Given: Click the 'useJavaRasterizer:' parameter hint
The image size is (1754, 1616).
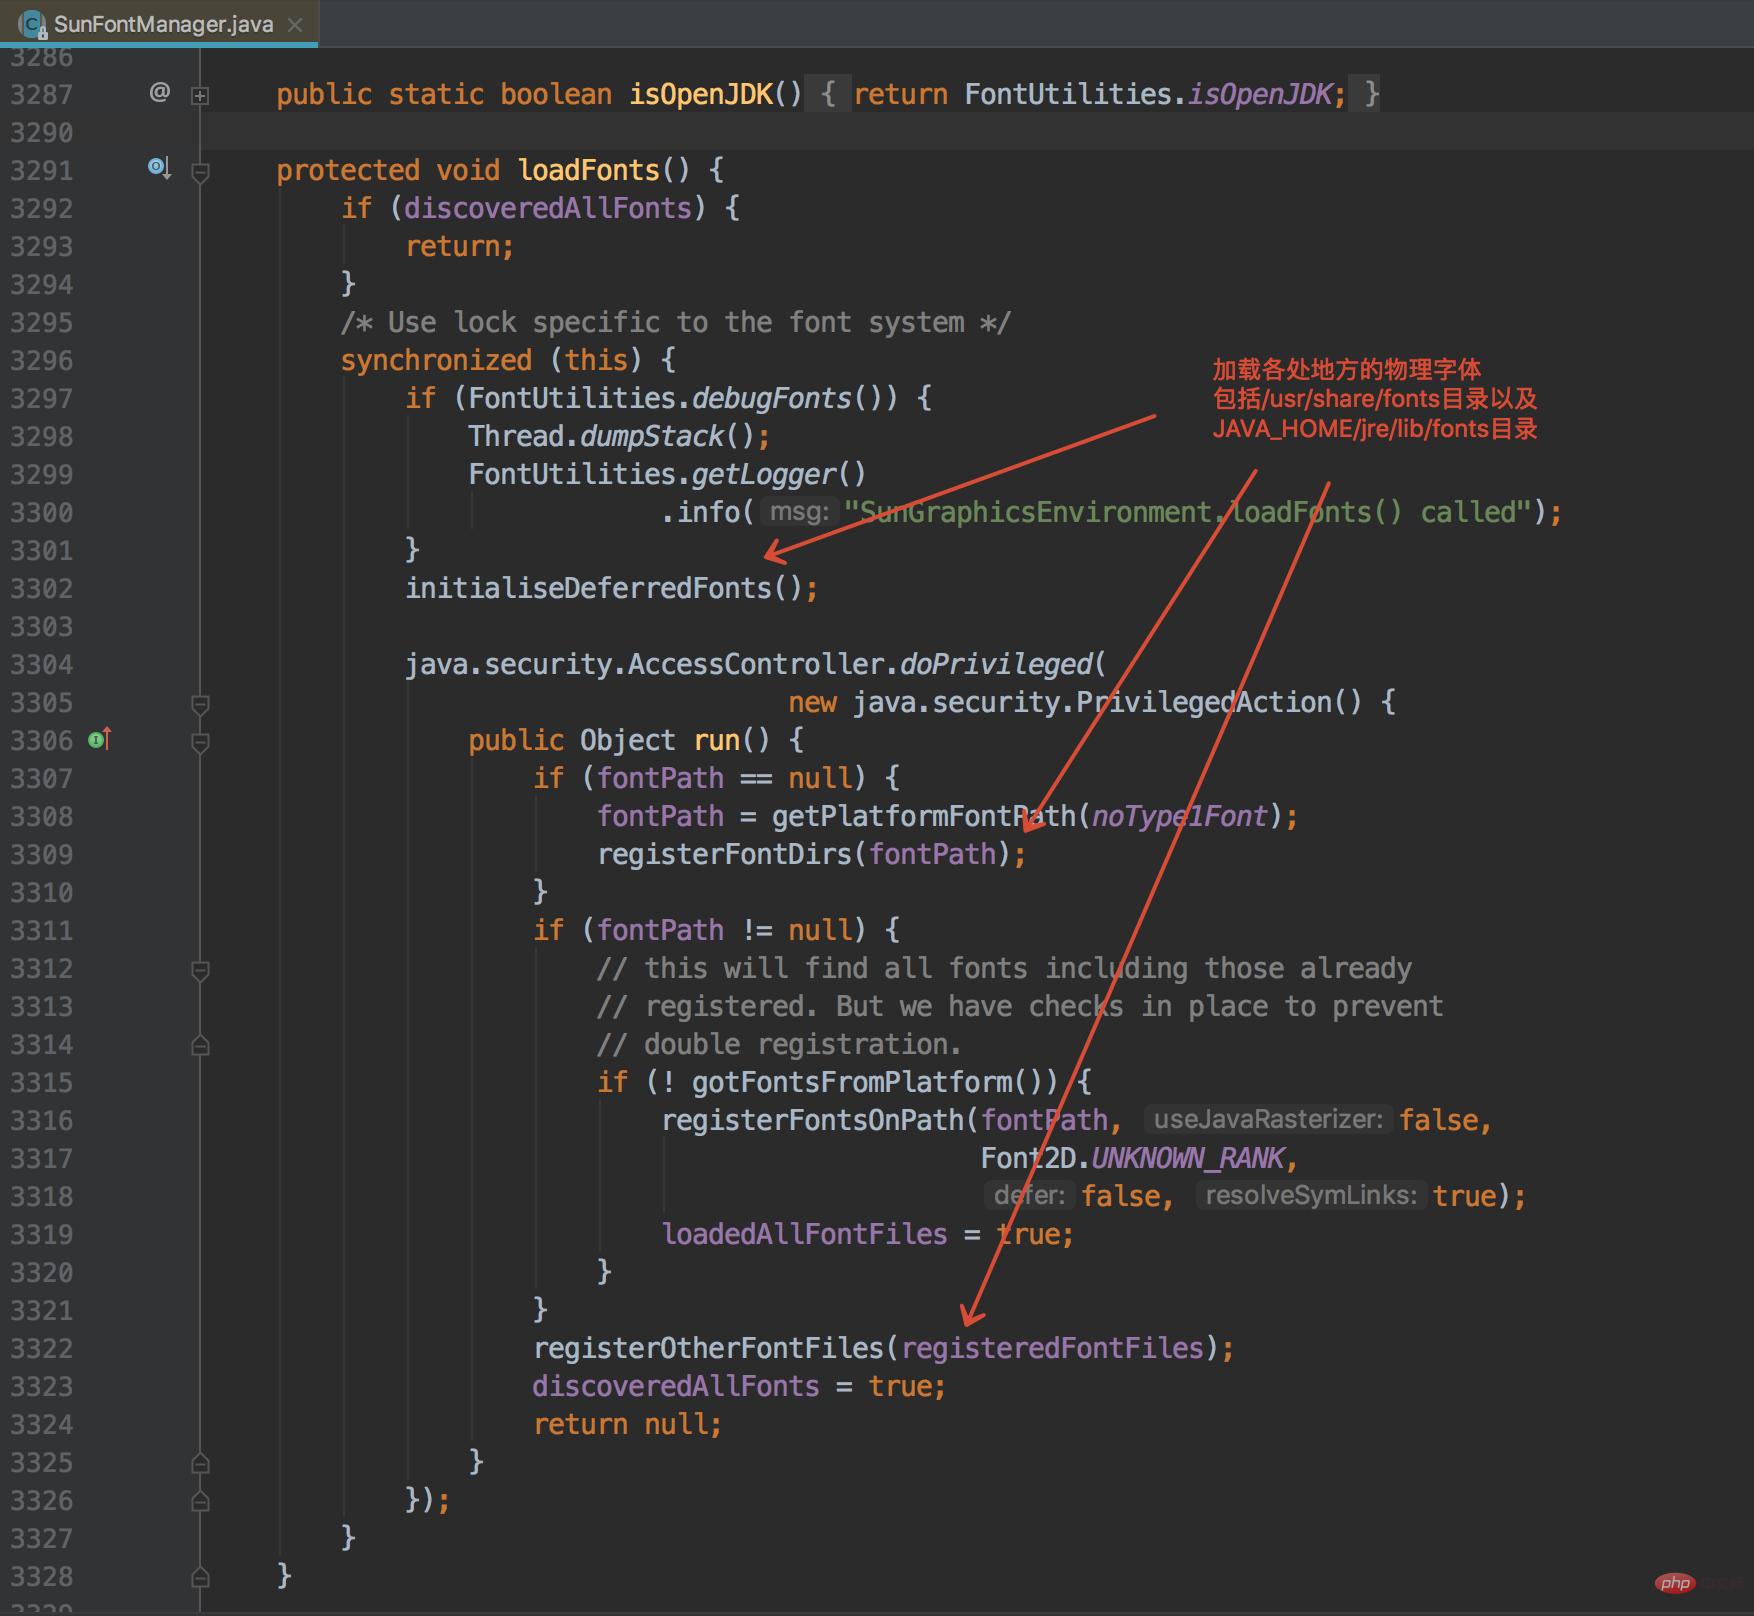Looking at the screenshot, I should [x=1268, y=1119].
